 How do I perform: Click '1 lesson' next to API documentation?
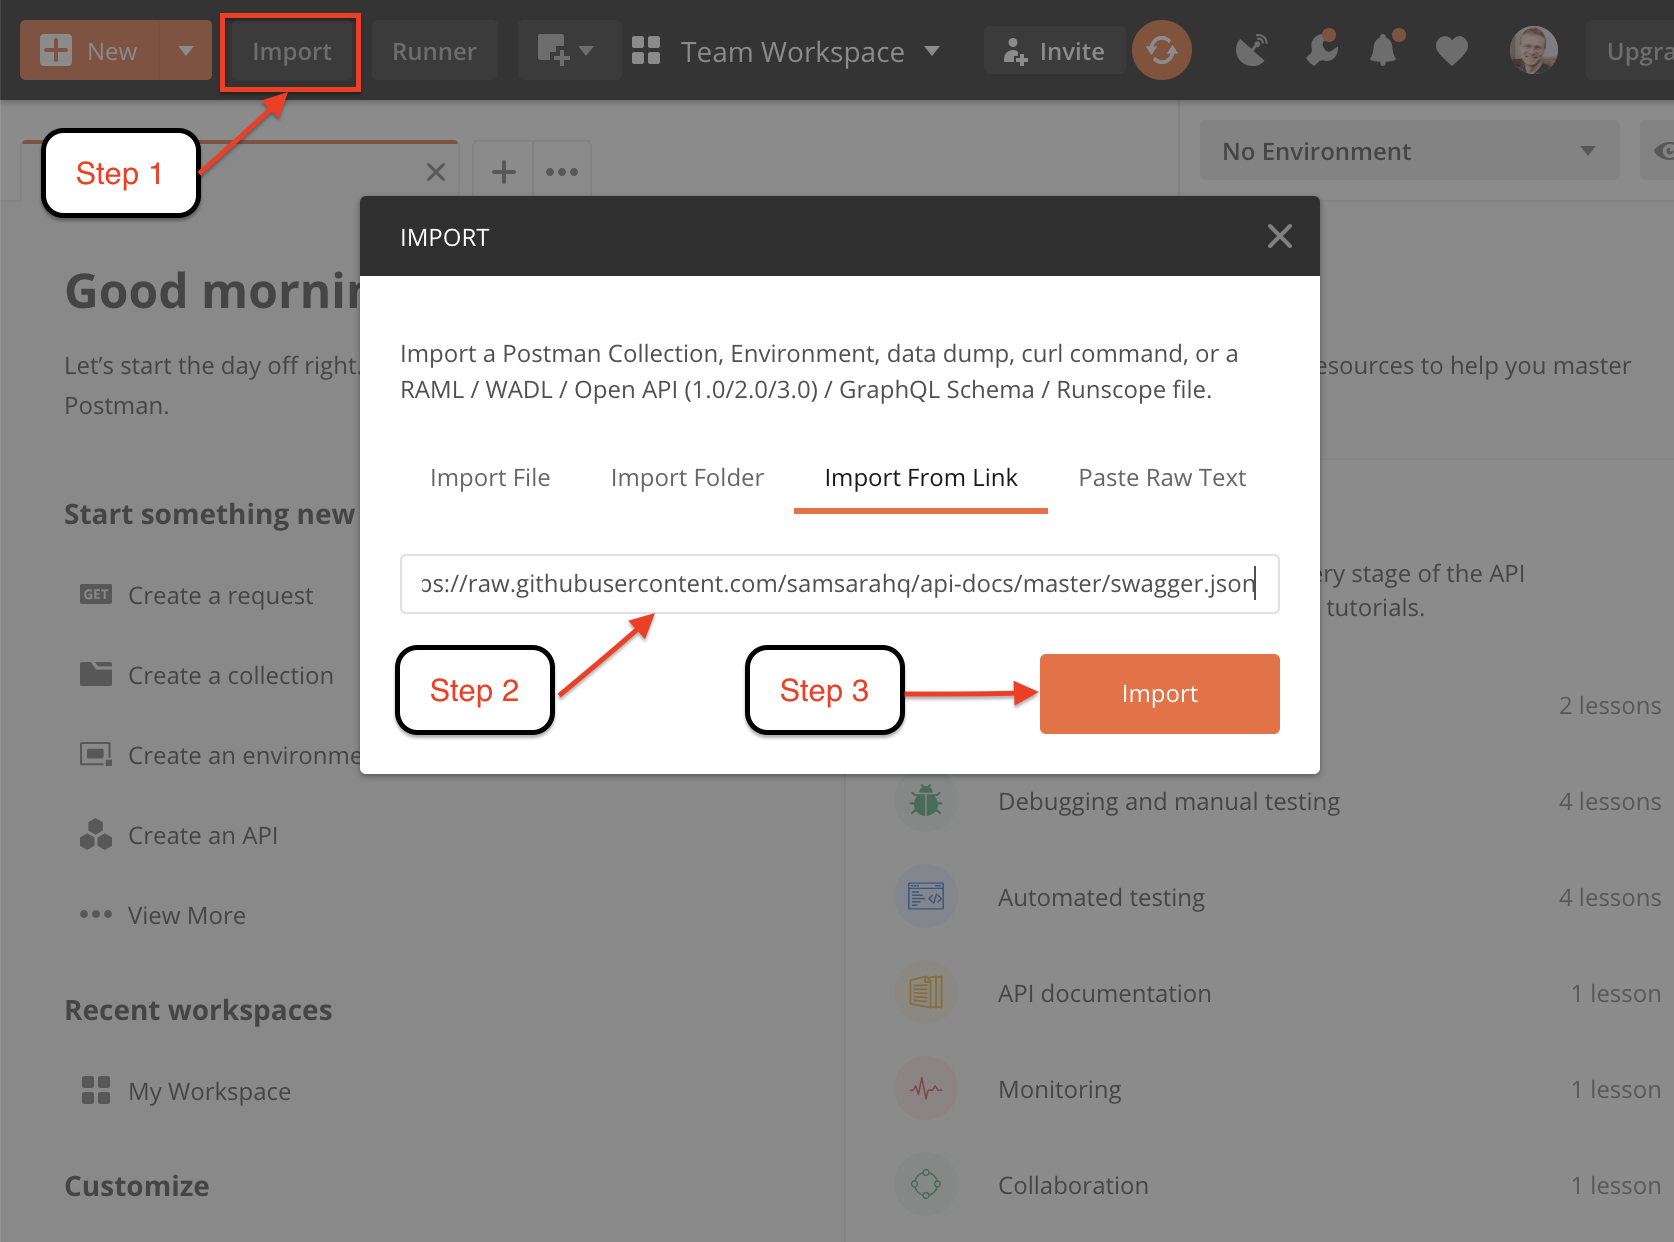pos(1616,994)
